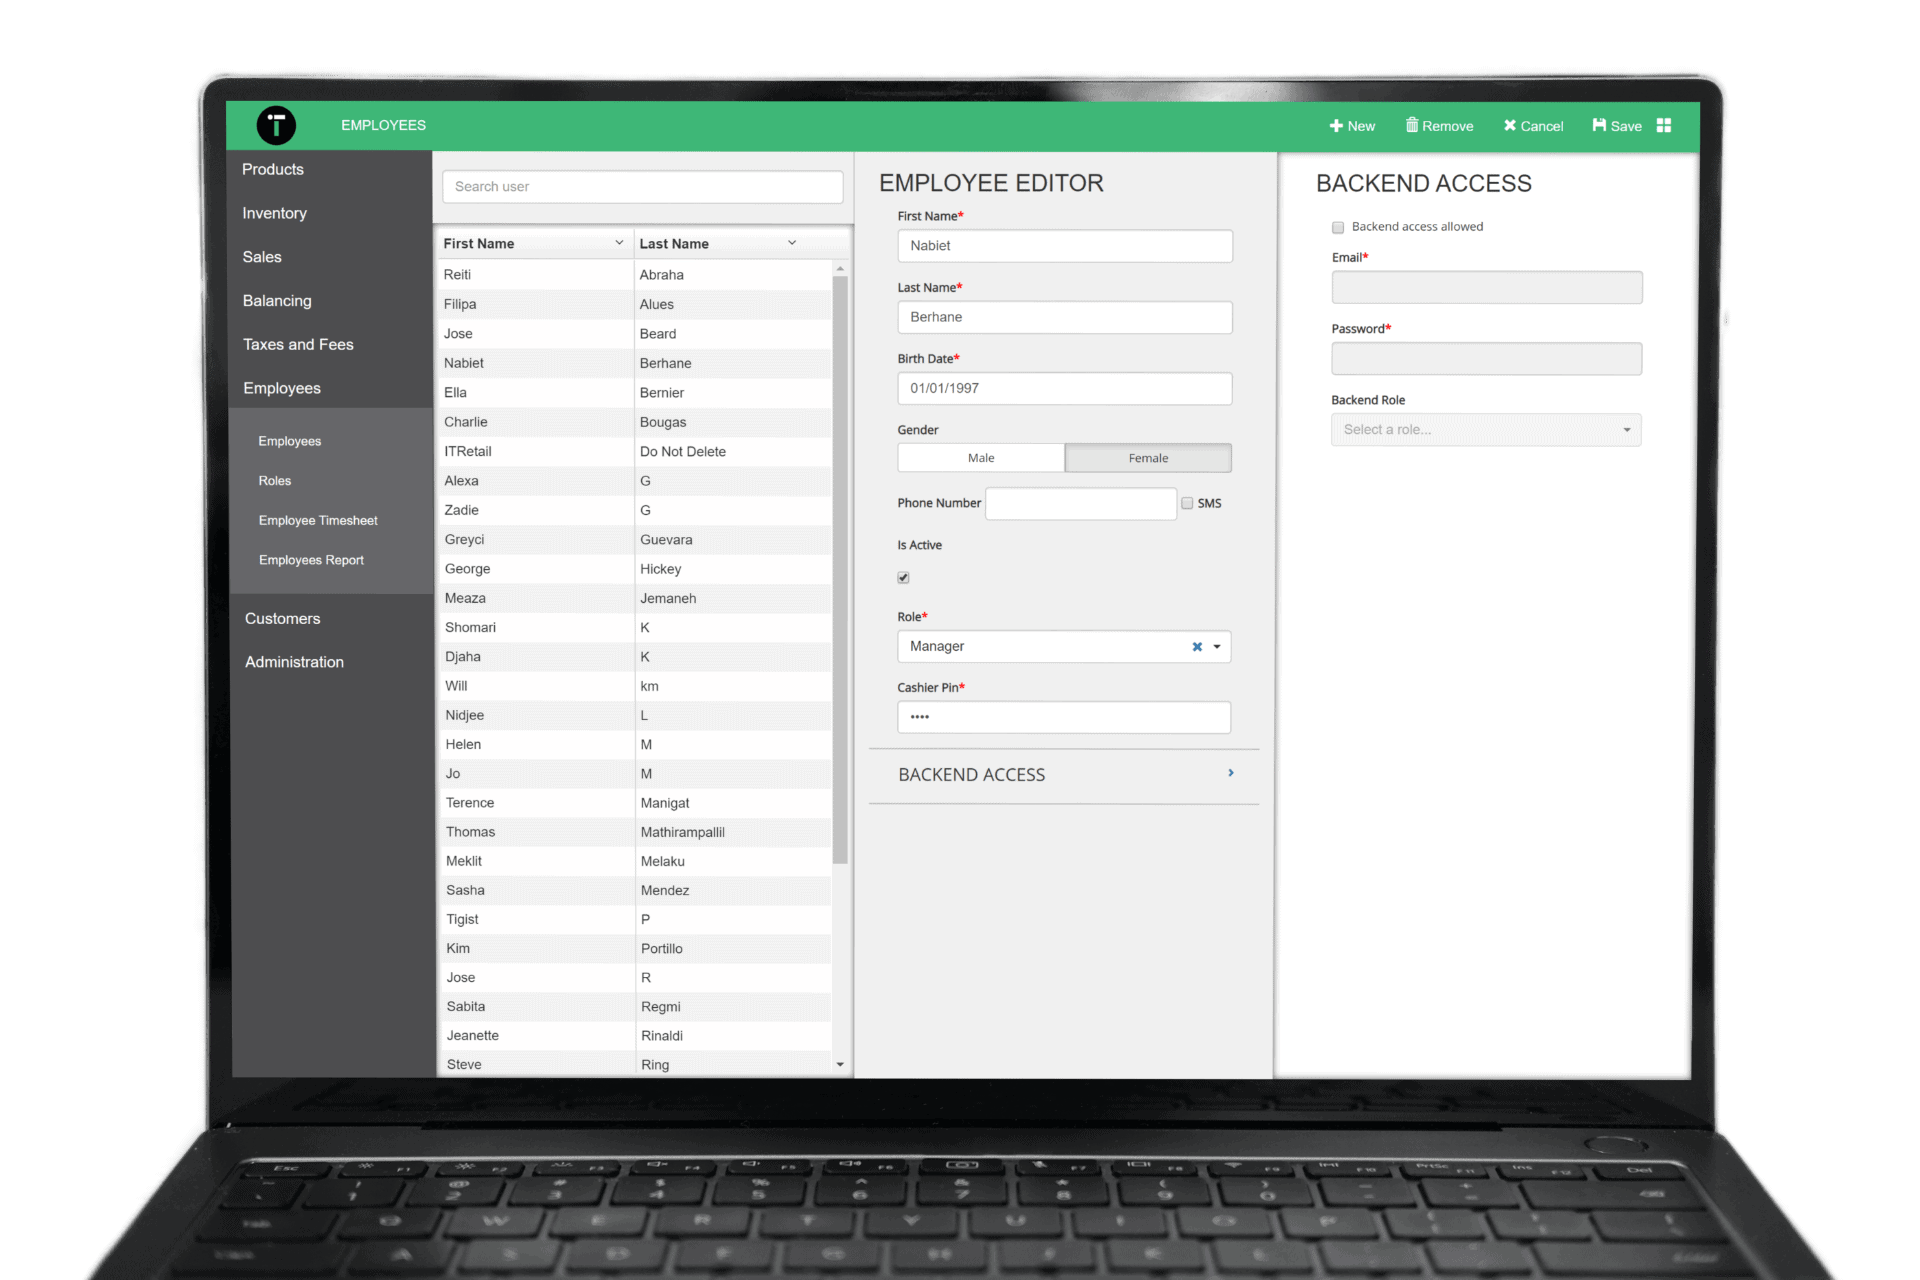Clear the Manager role selection
1920x1280 pixels.
(1197, 647)
